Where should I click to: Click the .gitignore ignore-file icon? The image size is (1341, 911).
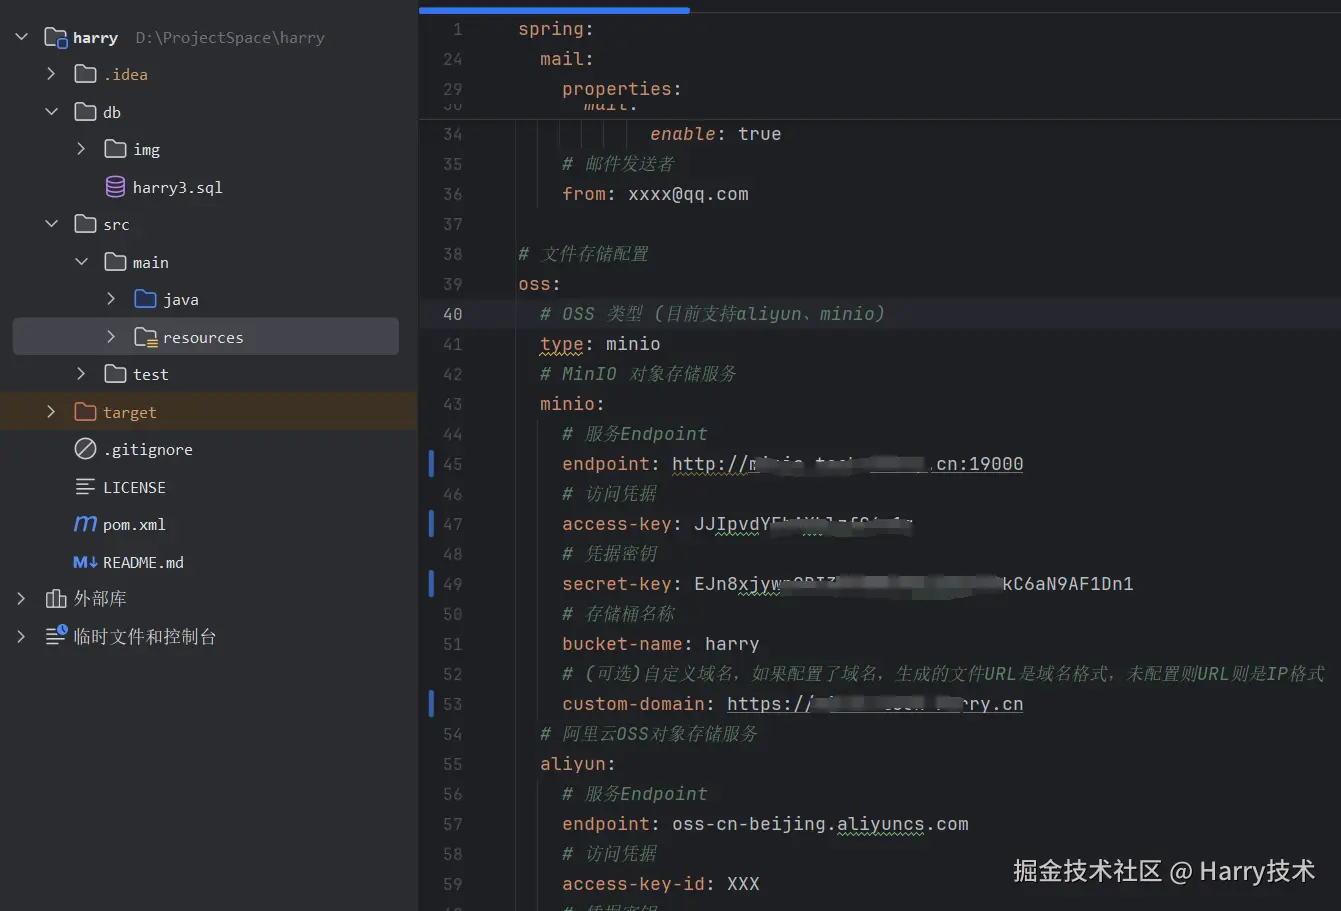click(86, 449)
